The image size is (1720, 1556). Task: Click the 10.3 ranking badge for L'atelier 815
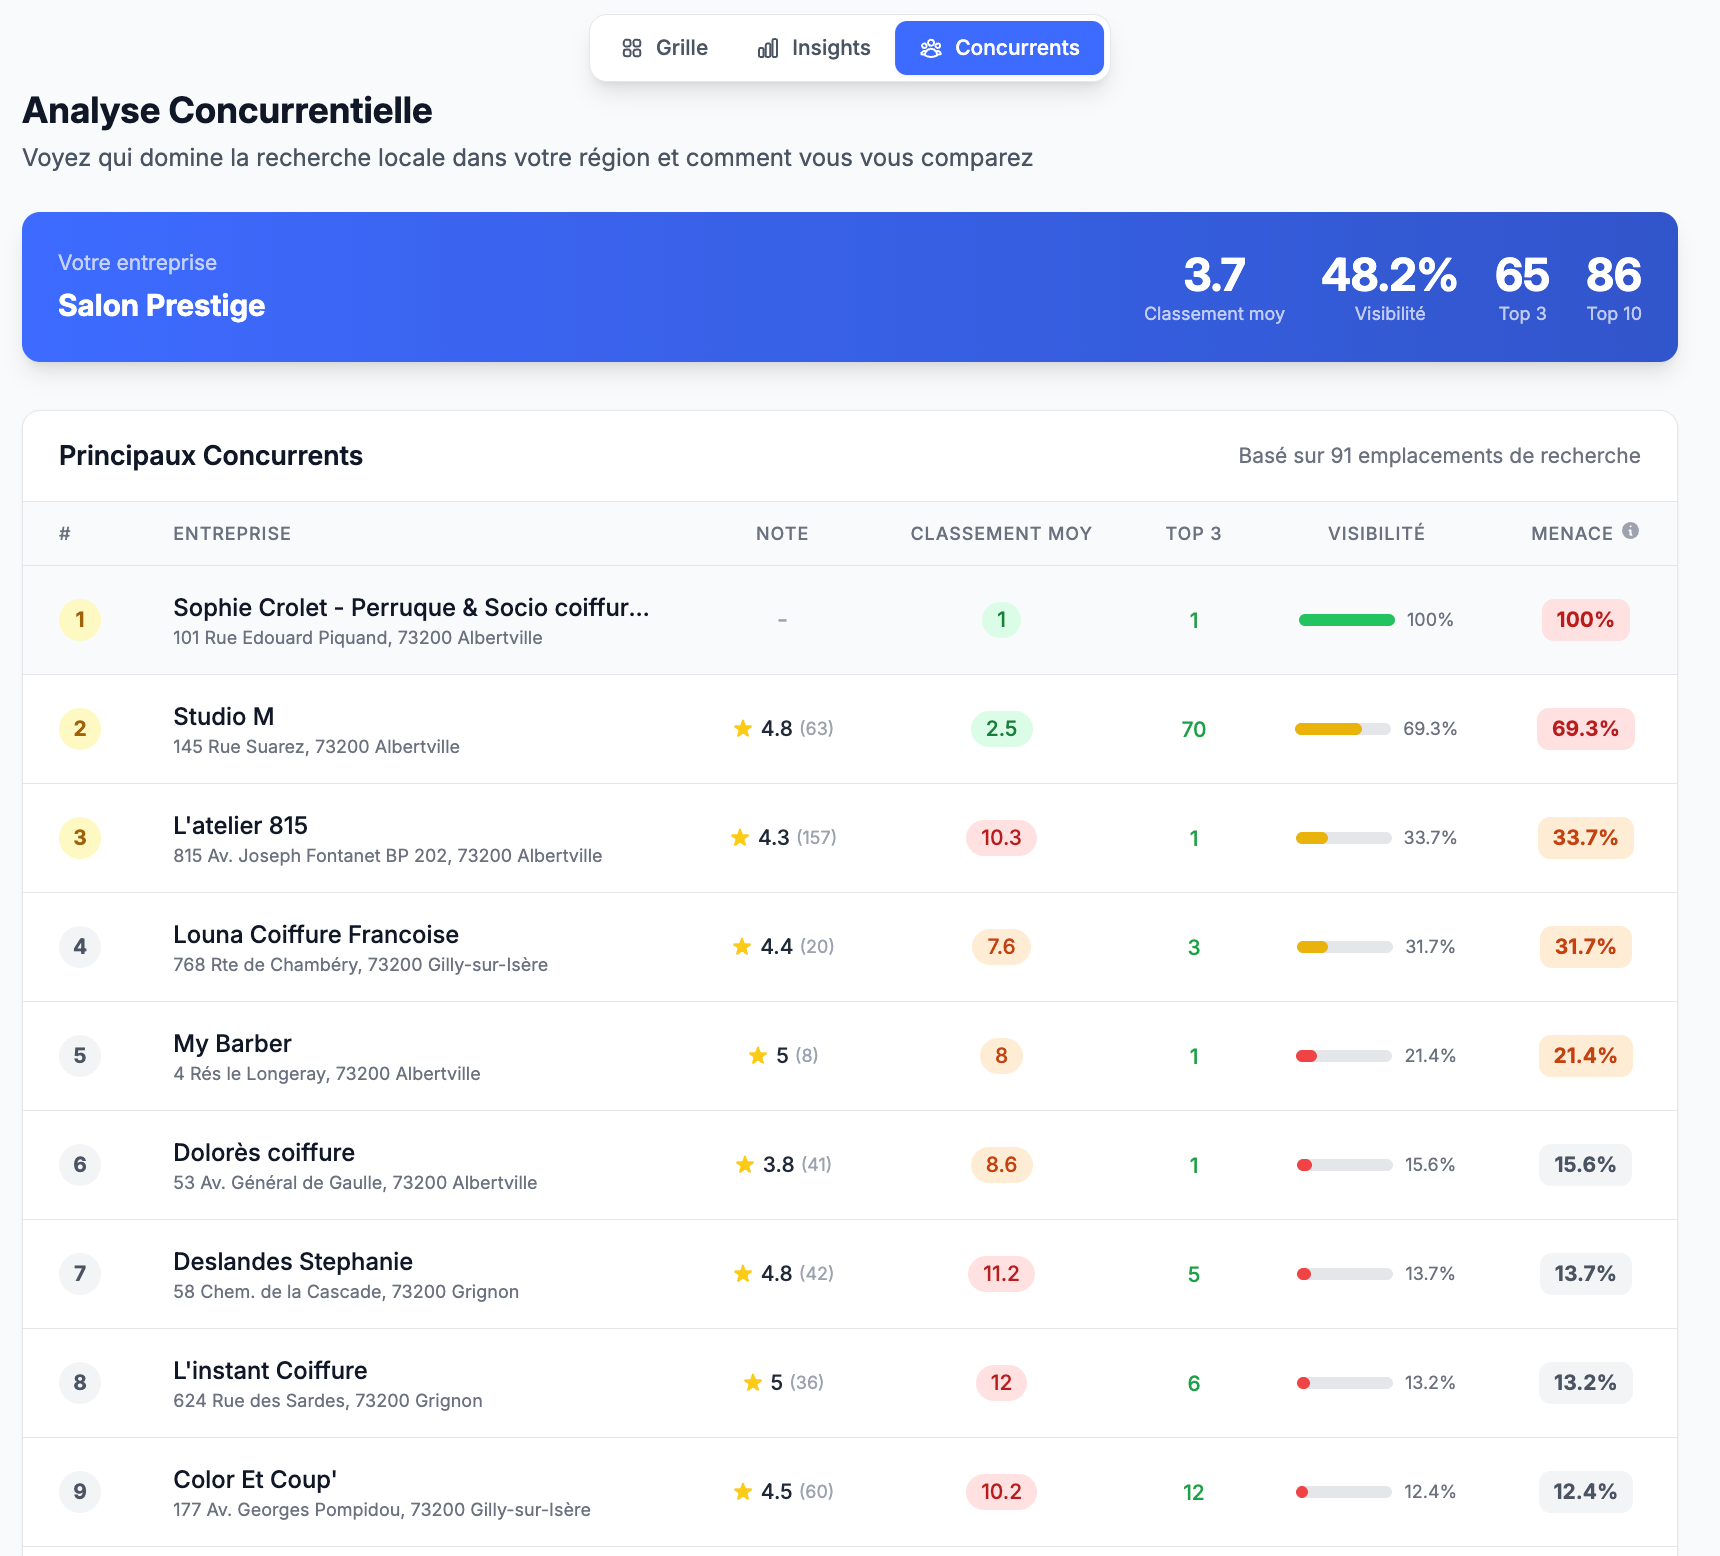(x=1001, y=838)
